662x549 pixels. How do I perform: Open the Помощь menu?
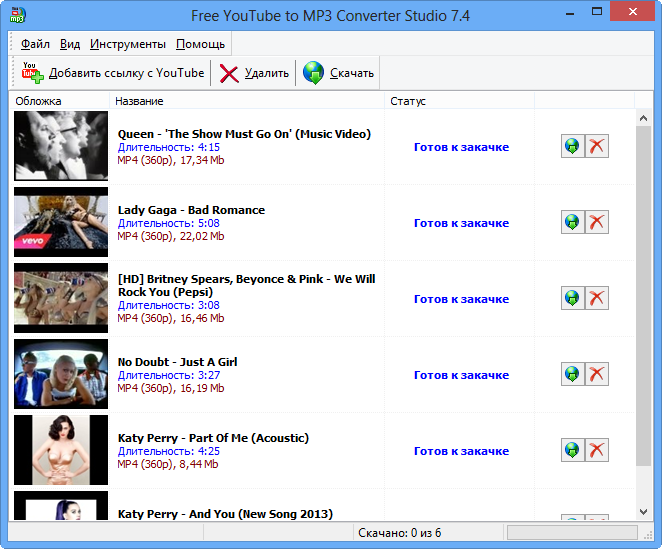(x=200, y=44)
